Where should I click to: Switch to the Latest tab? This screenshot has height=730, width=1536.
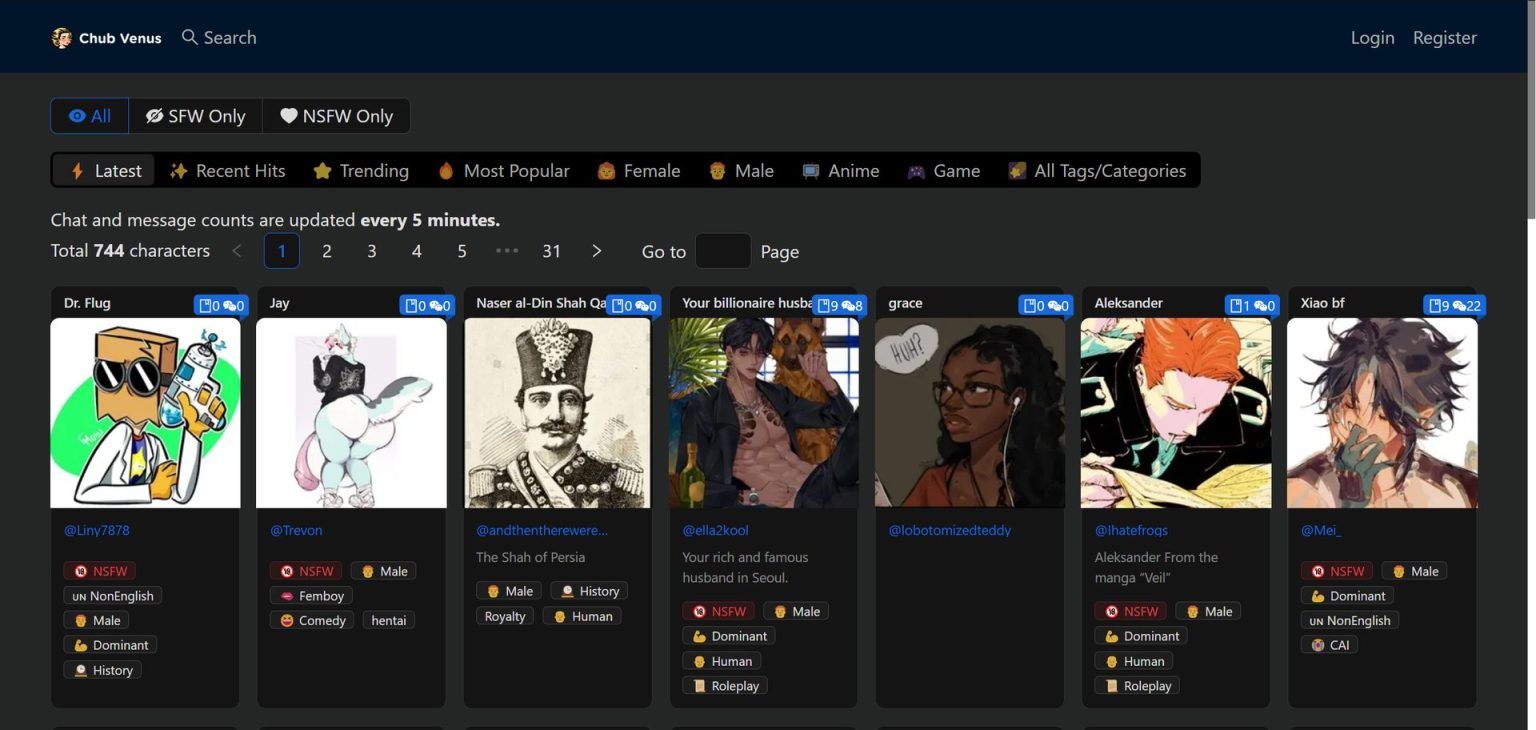point(105,171)
